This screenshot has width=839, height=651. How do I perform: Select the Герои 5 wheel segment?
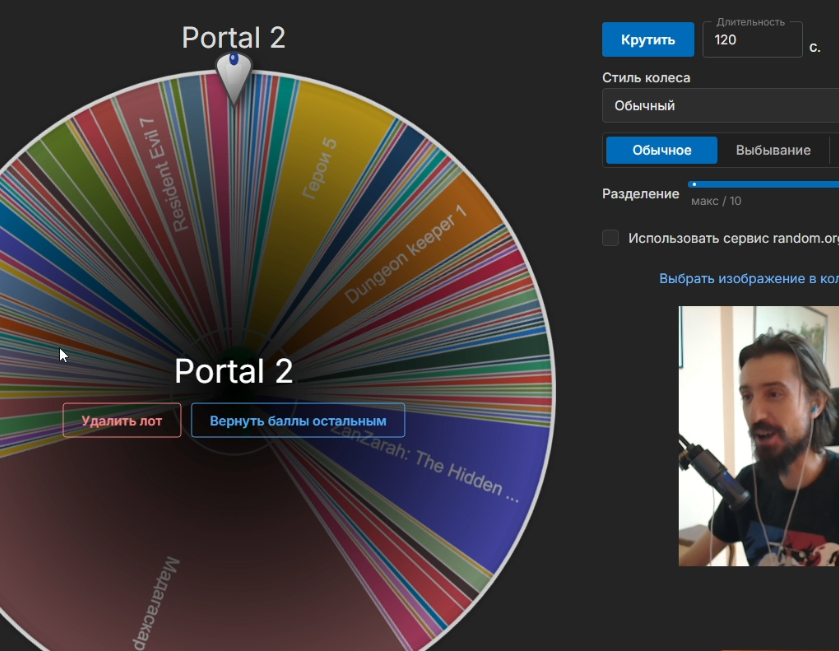(x=321, y=171)
